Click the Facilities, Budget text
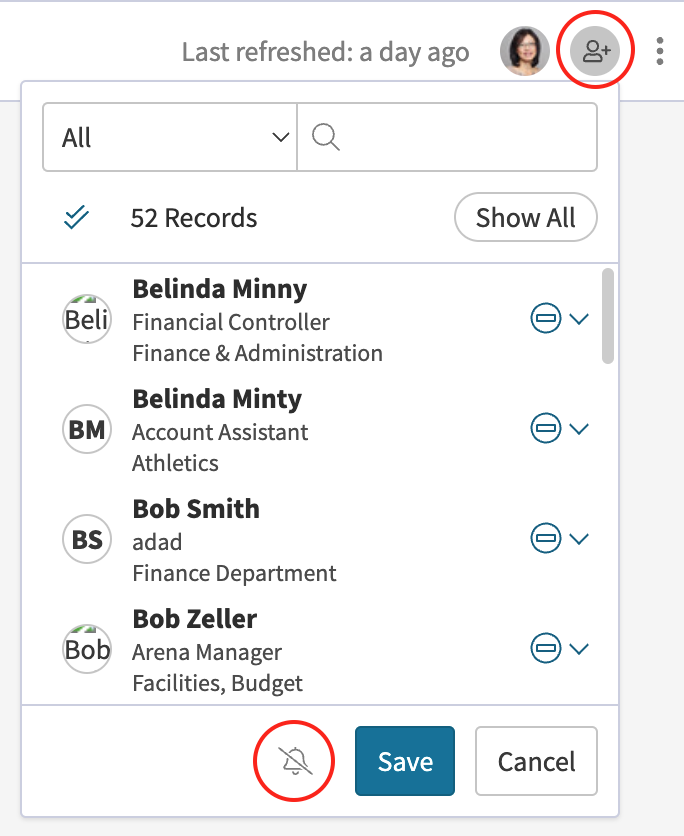The height and width of the screenshot is (836, 684). click(218, 684)
